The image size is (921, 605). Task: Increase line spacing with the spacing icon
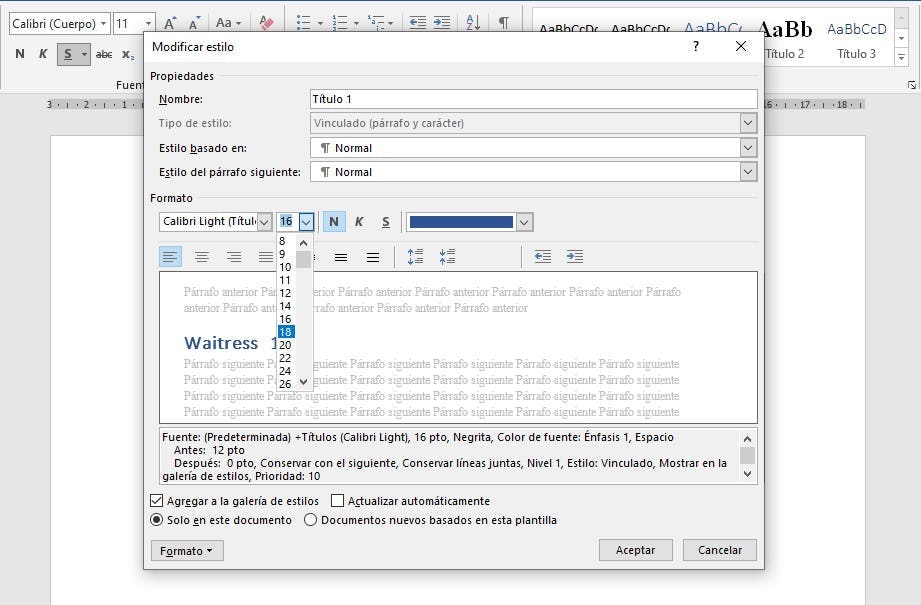coord(415,257)
